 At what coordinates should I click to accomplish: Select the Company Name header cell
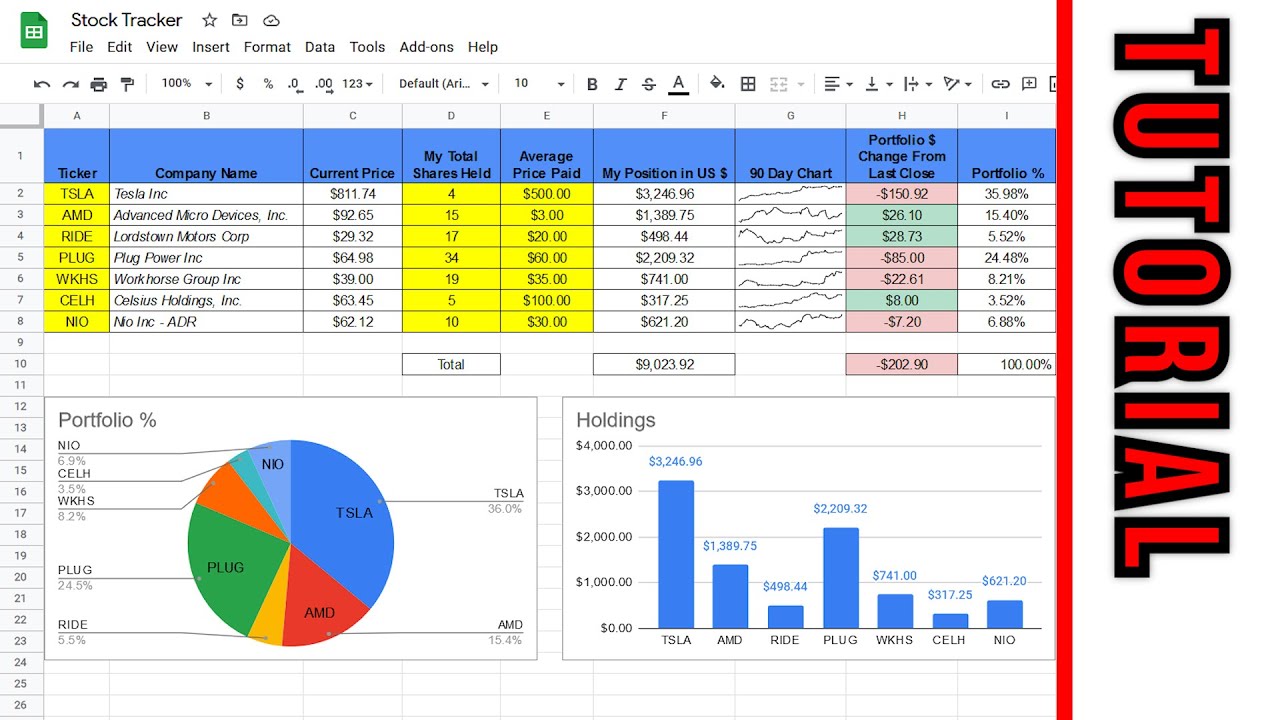click(x=206, y=155)
